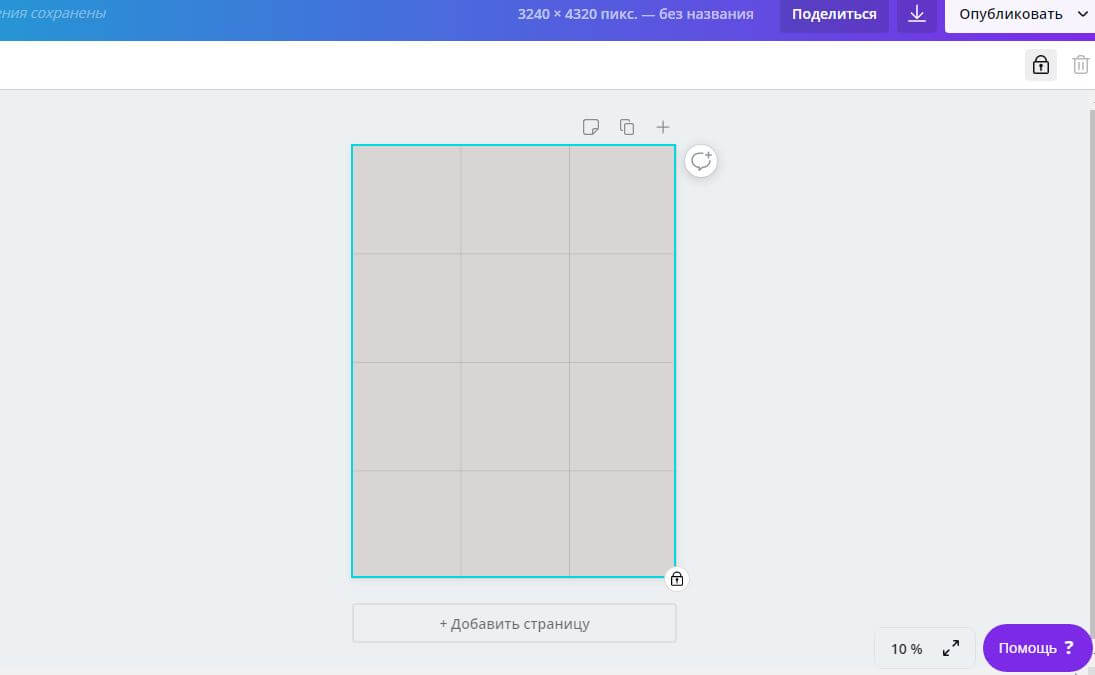Open the 10 % zoom level menu
The height and width of the screenshot is (675, 1095).
(906, 649)
